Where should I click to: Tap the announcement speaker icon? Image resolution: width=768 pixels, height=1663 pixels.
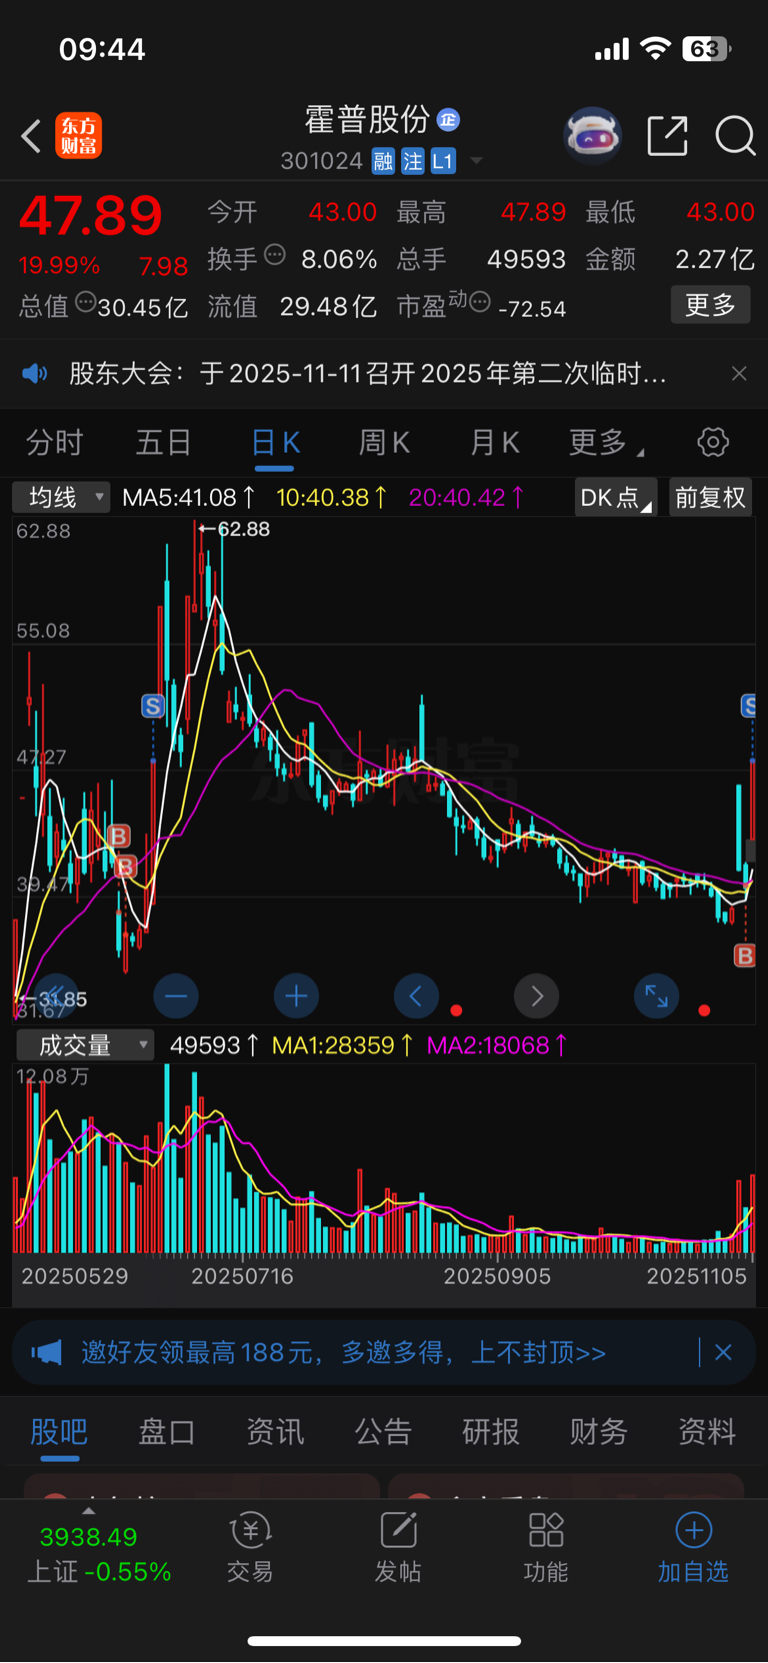[x=35, y=374]
